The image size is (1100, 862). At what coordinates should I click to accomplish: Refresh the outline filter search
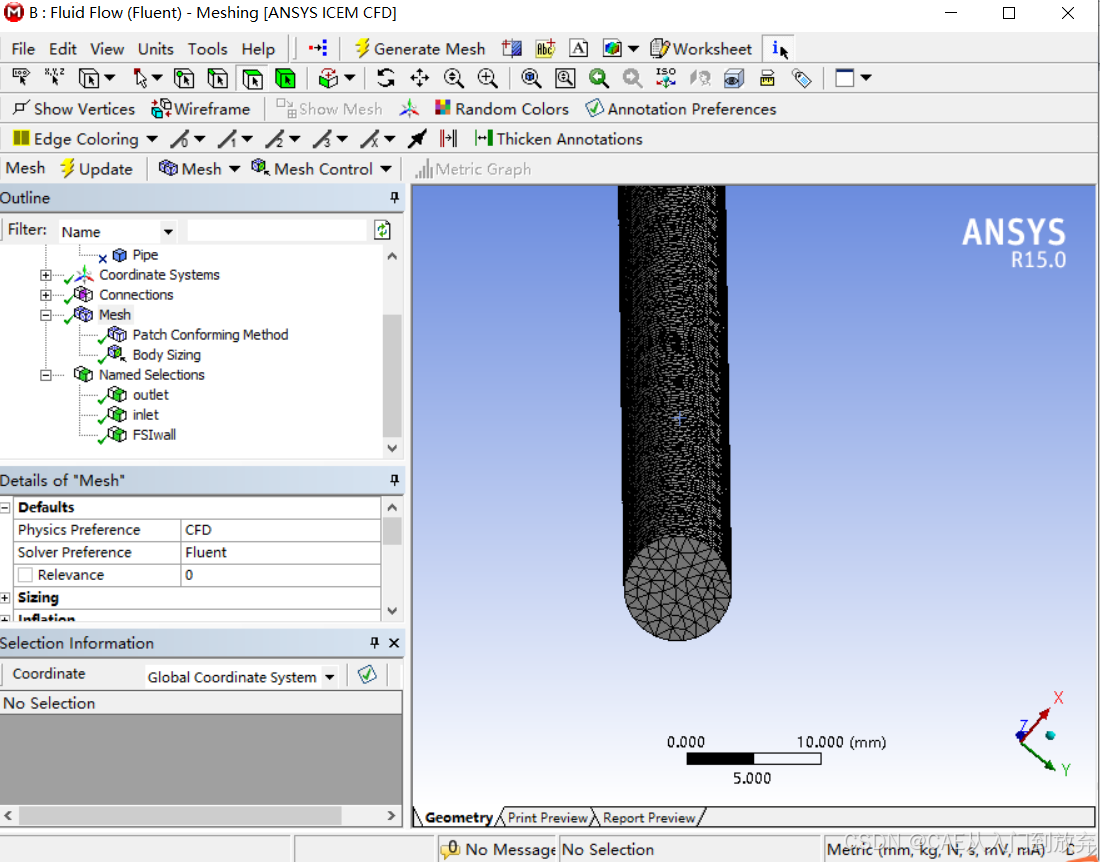pyautogui.click(x=382, y=230)
